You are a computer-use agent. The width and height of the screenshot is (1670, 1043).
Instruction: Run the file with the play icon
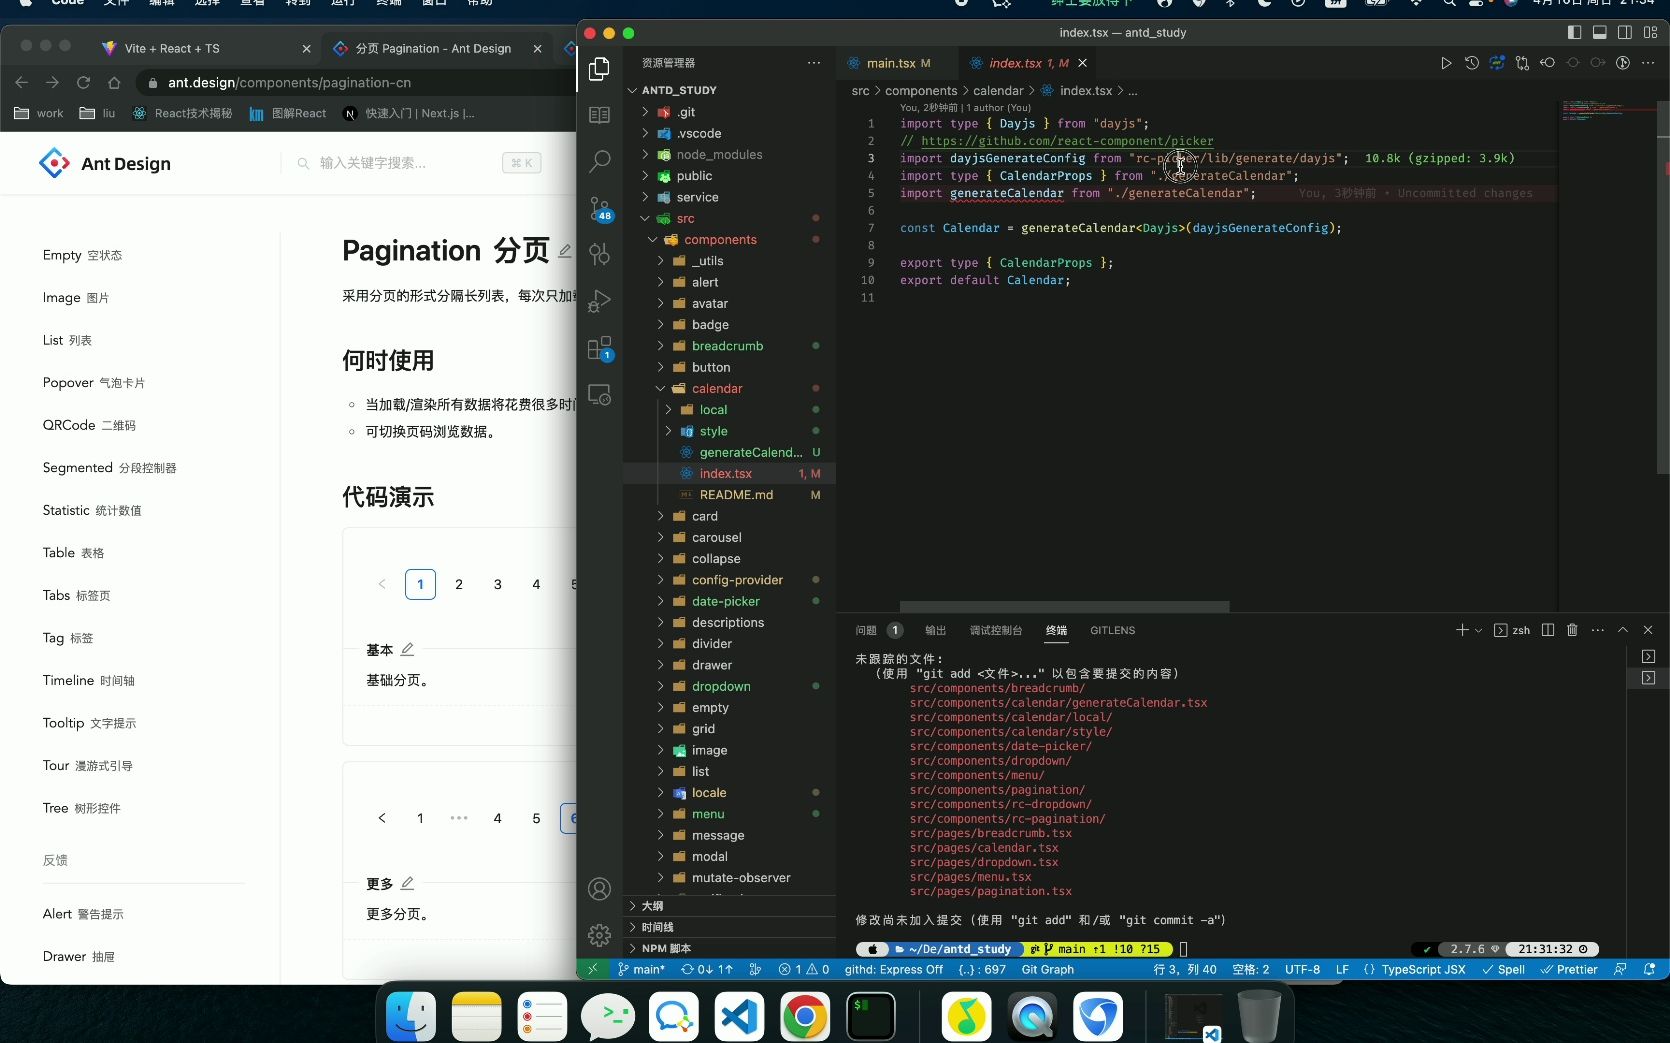pyautogui.click(x=1446, y=63)
